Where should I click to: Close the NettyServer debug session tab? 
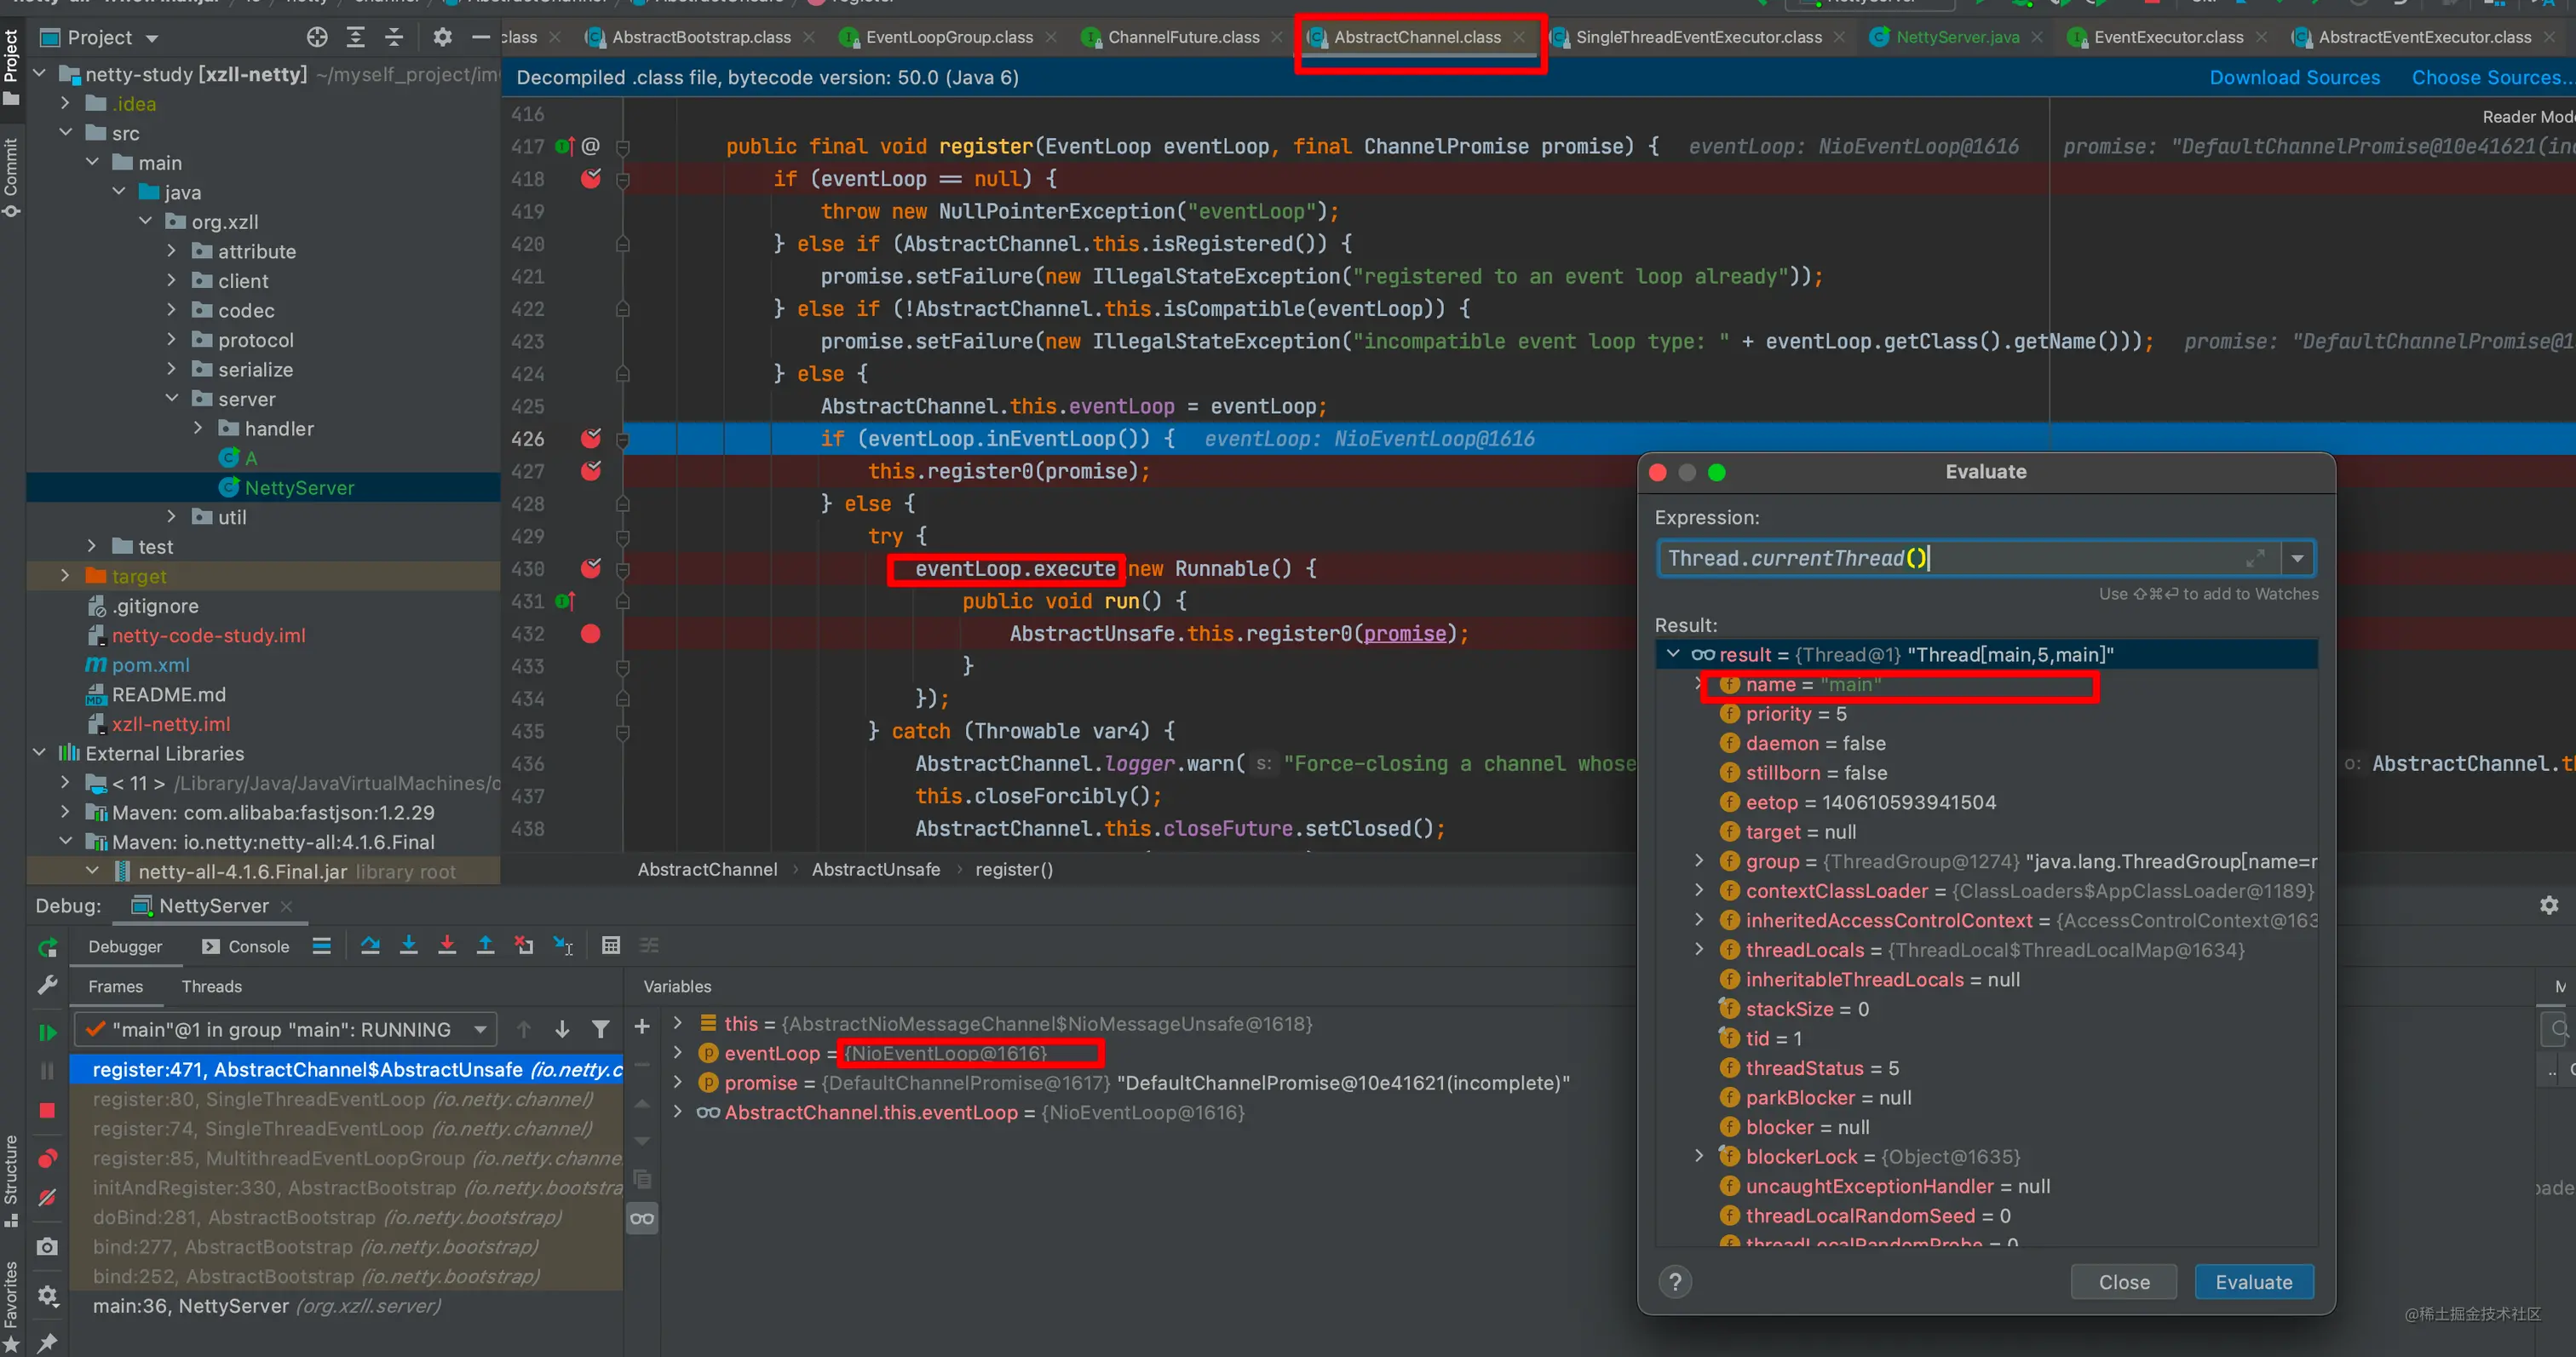pos(287,906)
